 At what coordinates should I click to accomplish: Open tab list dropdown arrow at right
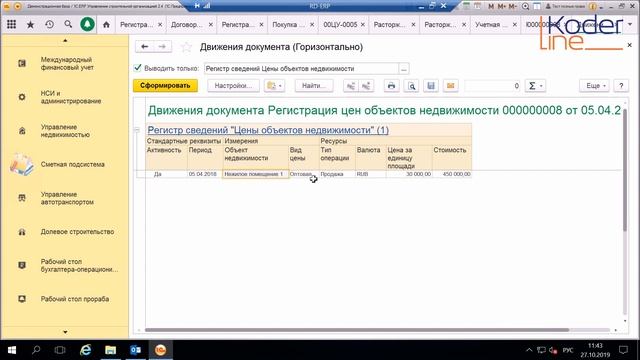630,24
